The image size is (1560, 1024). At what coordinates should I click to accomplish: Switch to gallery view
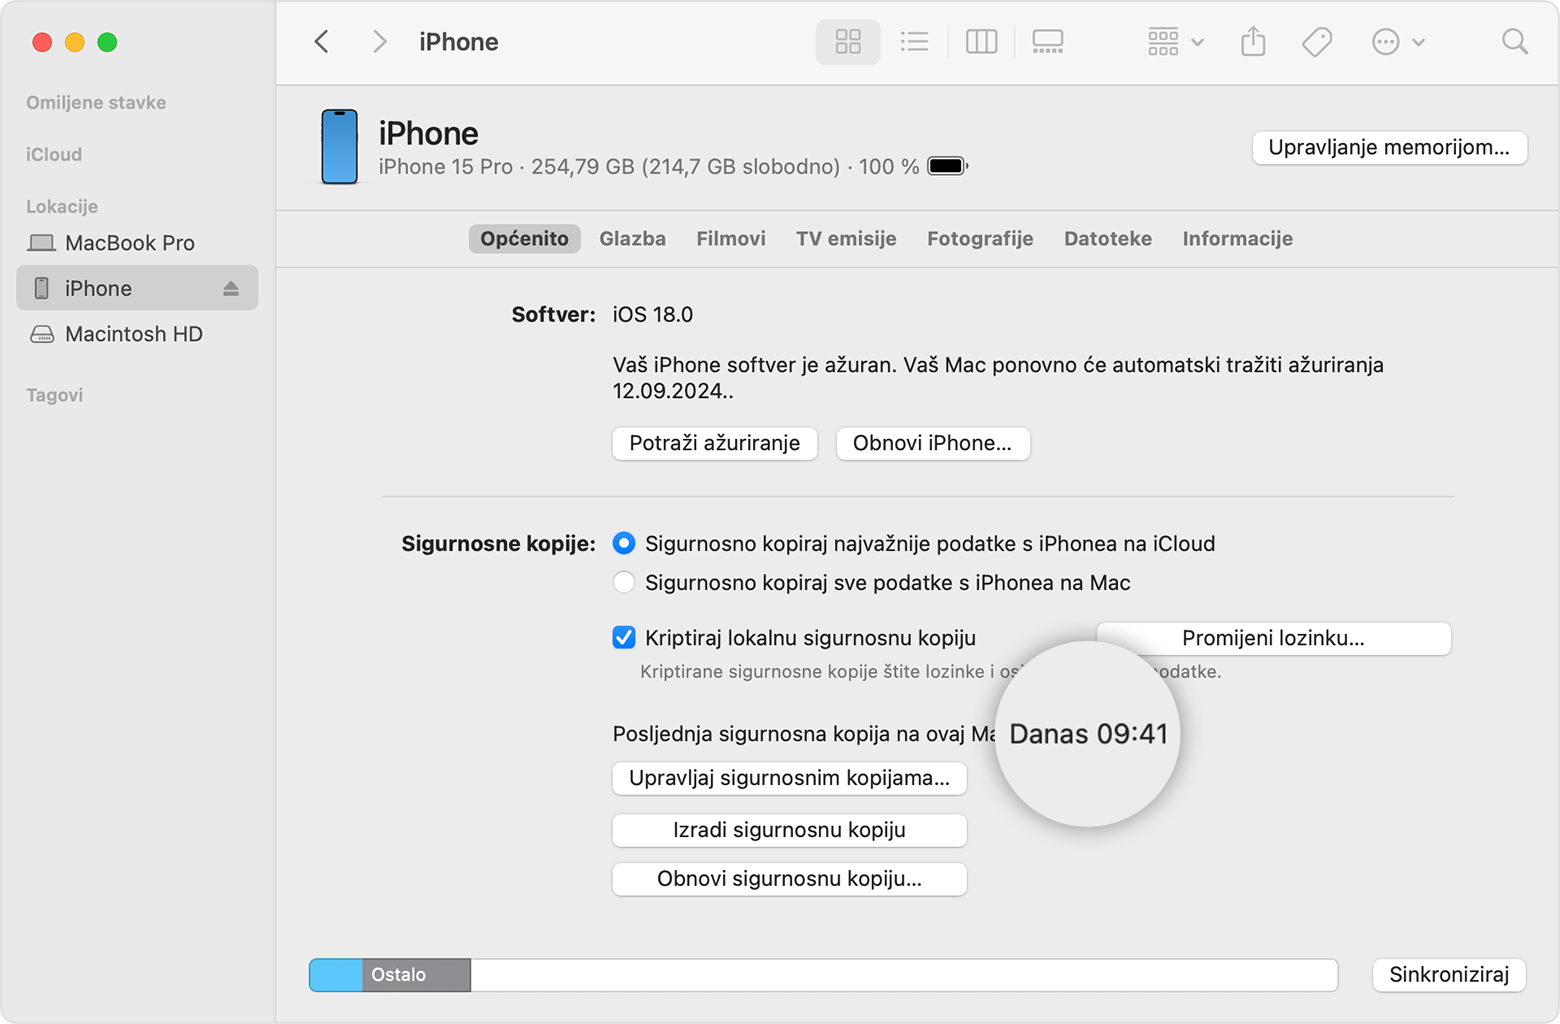1048,41
